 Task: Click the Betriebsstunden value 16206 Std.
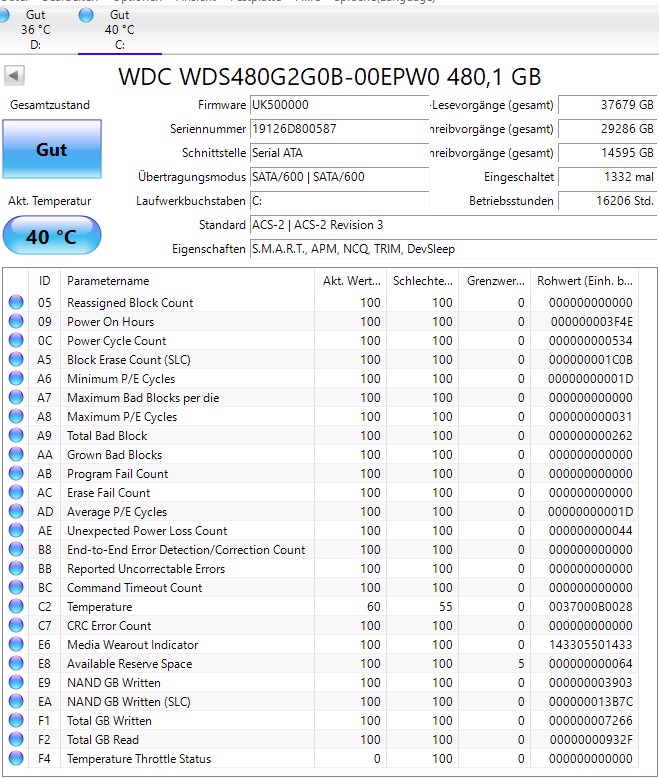point(607,201)
